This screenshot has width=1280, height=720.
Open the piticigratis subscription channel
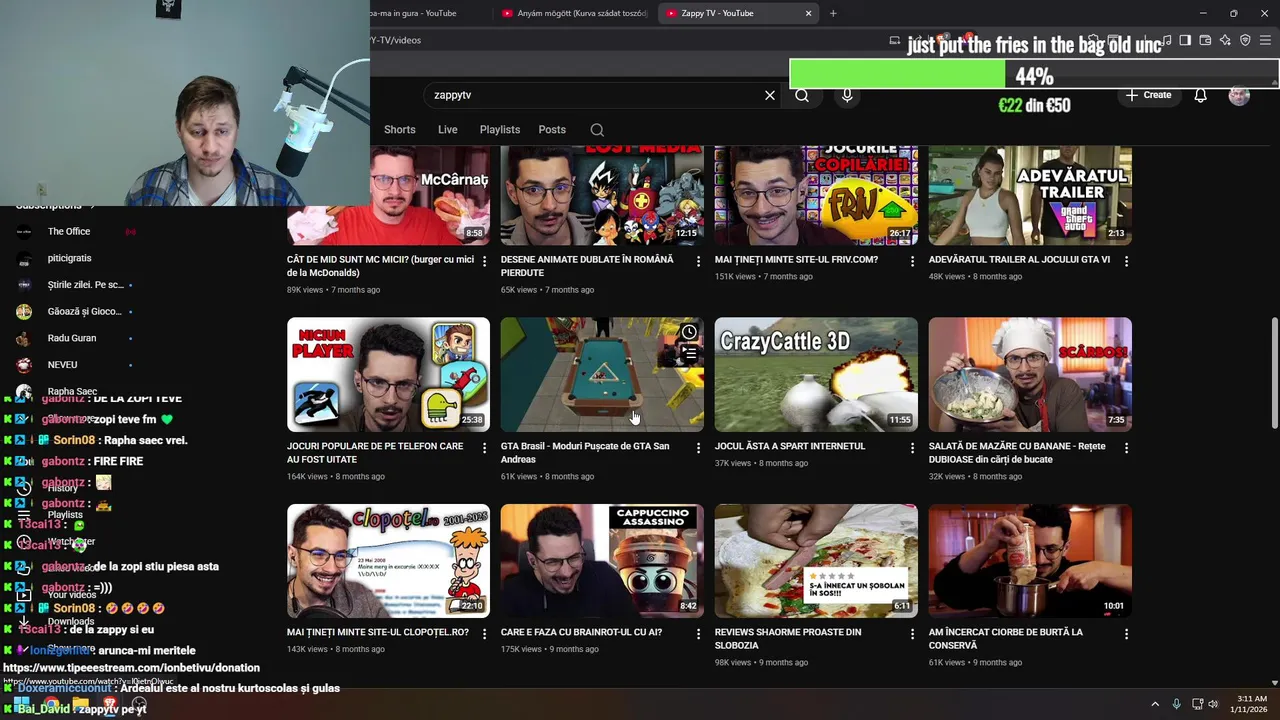69,258
